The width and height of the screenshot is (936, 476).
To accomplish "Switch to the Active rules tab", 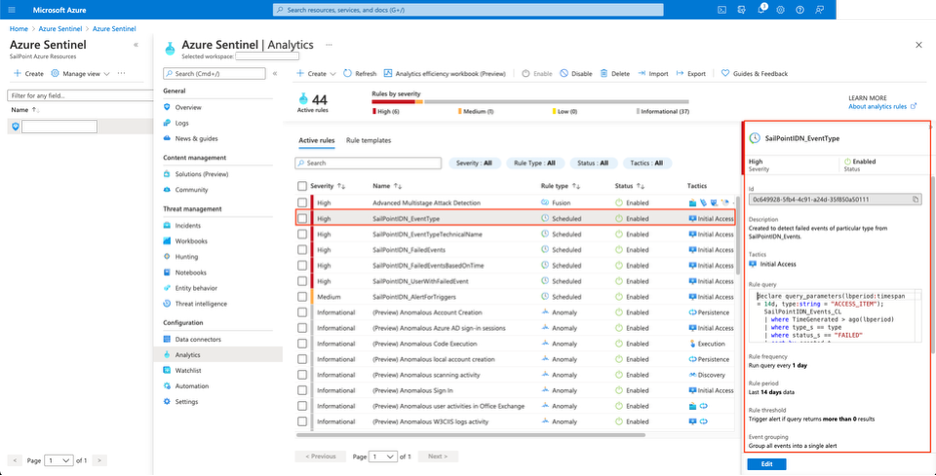I will click(x=316, y=141).
